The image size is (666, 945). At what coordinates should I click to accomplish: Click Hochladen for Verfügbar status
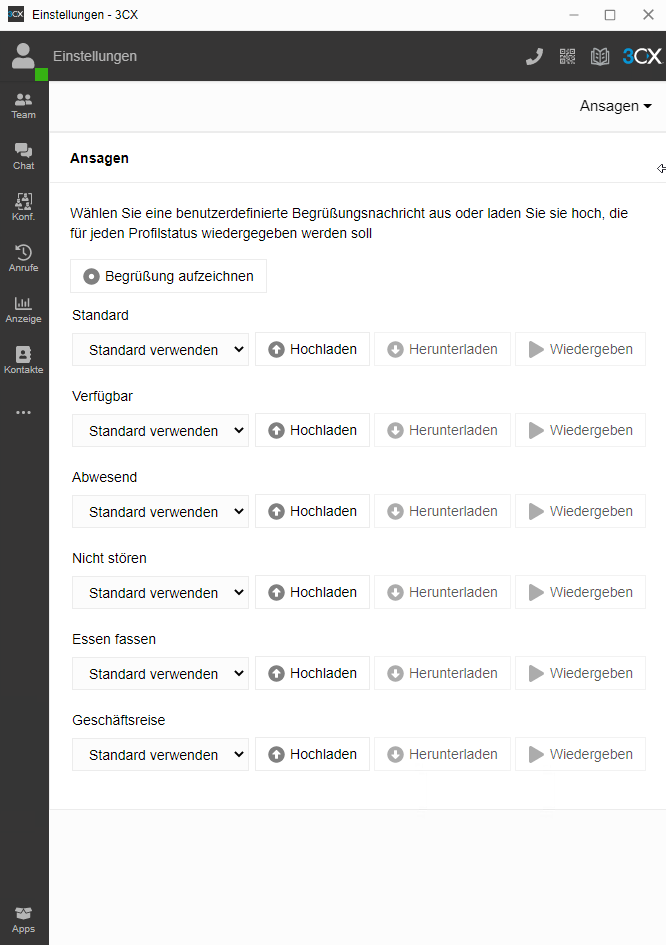(312, 430)
